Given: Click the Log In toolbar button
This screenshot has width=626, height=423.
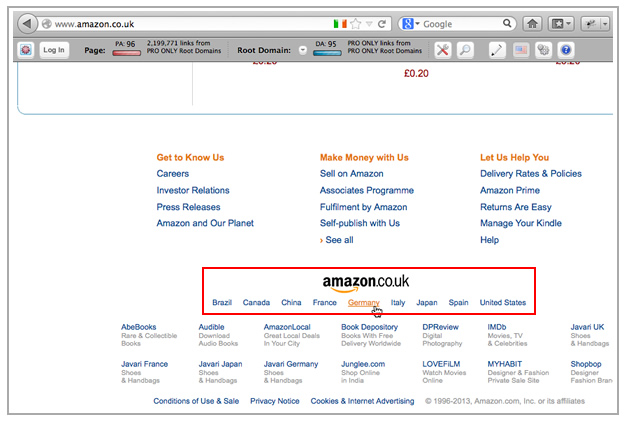Looking at the screenshot, I should coord(53,49).
